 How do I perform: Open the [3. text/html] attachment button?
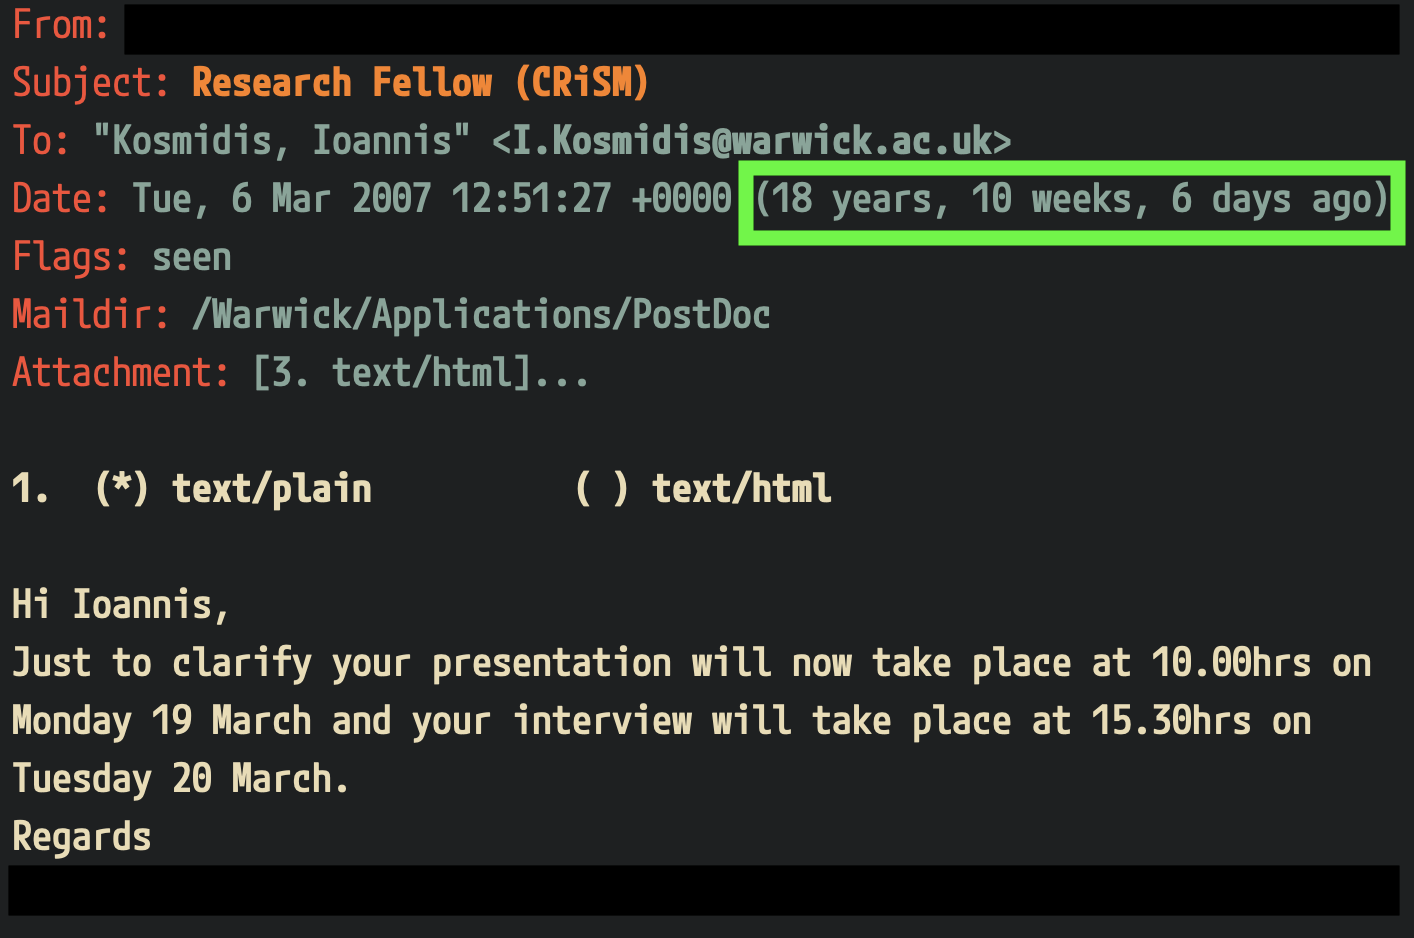[392, 373]
